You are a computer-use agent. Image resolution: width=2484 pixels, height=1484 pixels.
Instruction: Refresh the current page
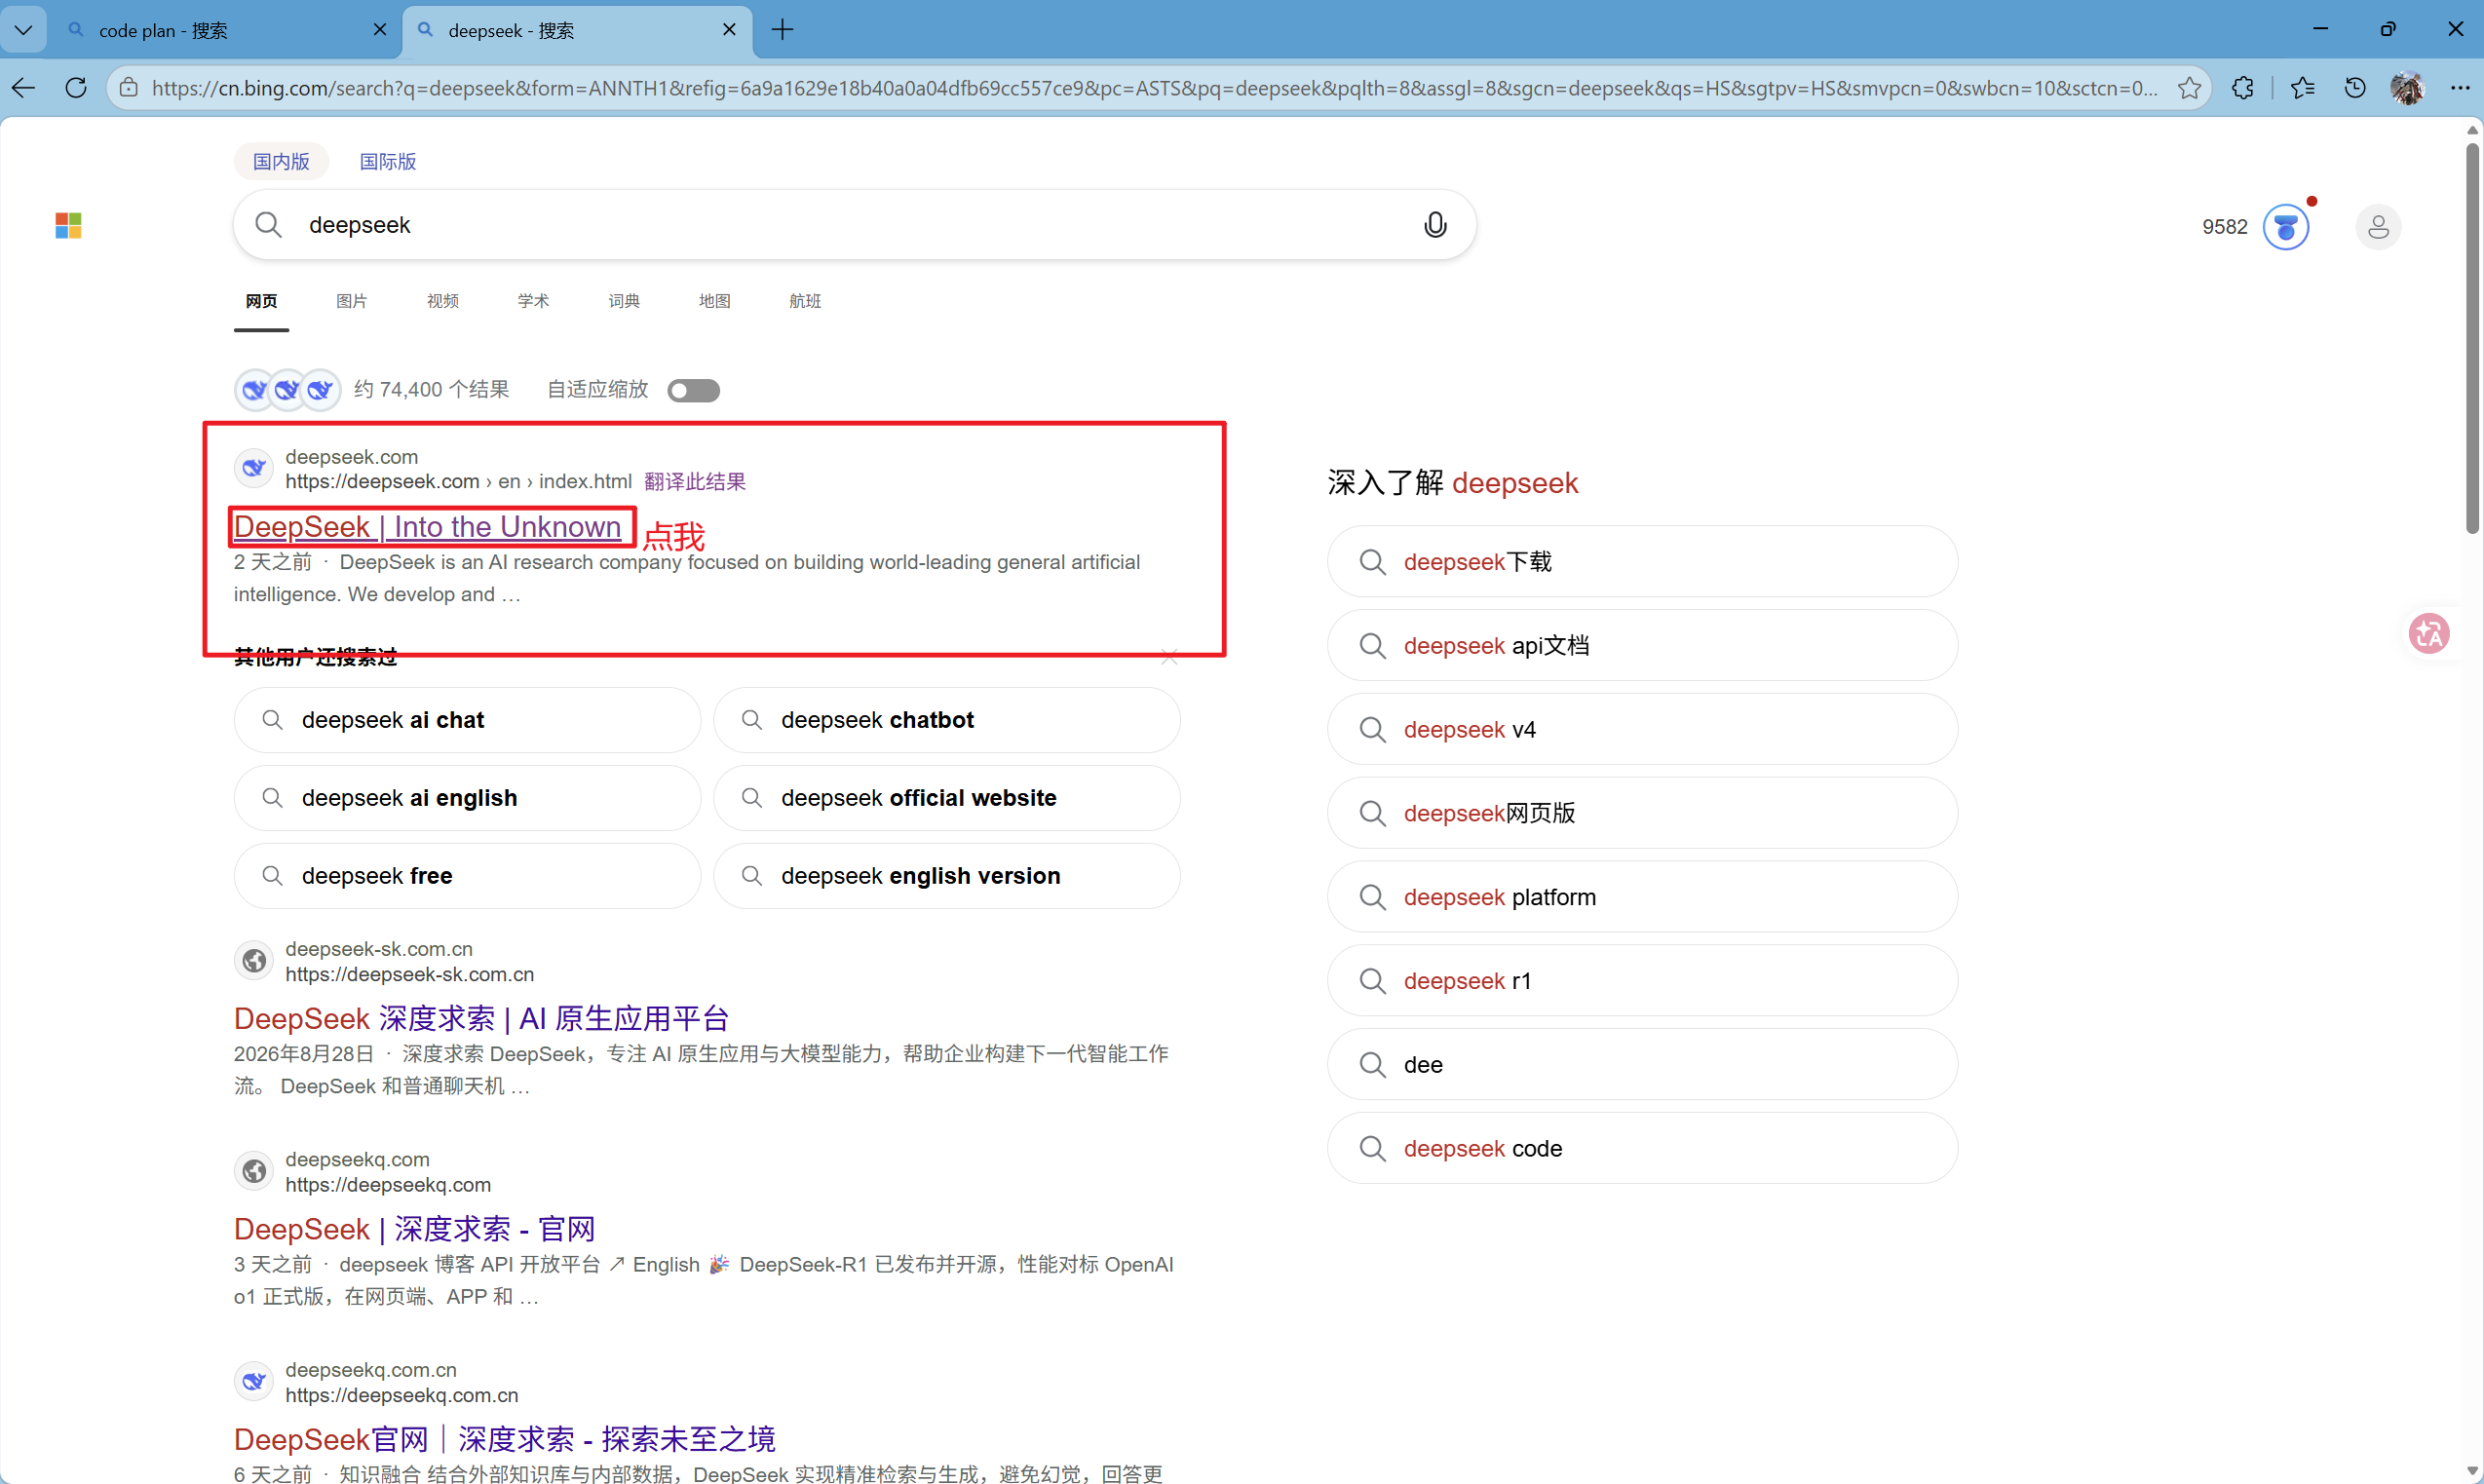click(x=76, y=88)
